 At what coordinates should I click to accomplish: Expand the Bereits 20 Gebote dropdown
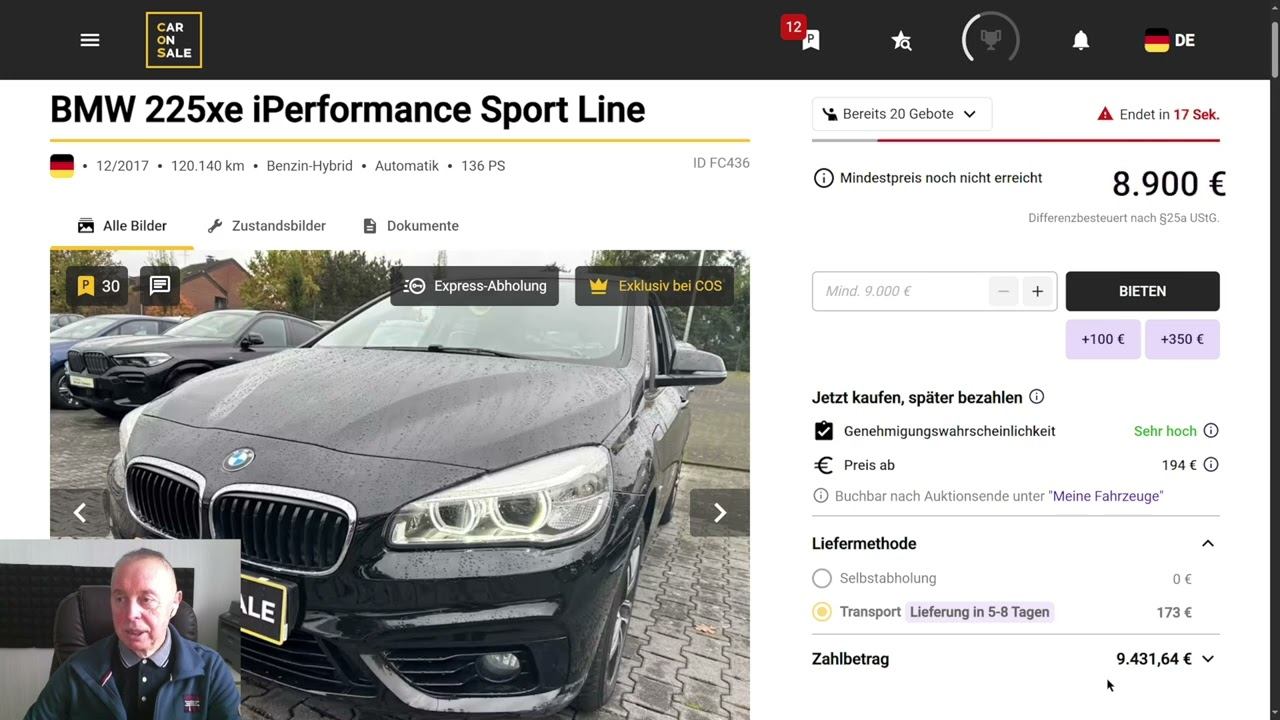click(x=902, y=114)
